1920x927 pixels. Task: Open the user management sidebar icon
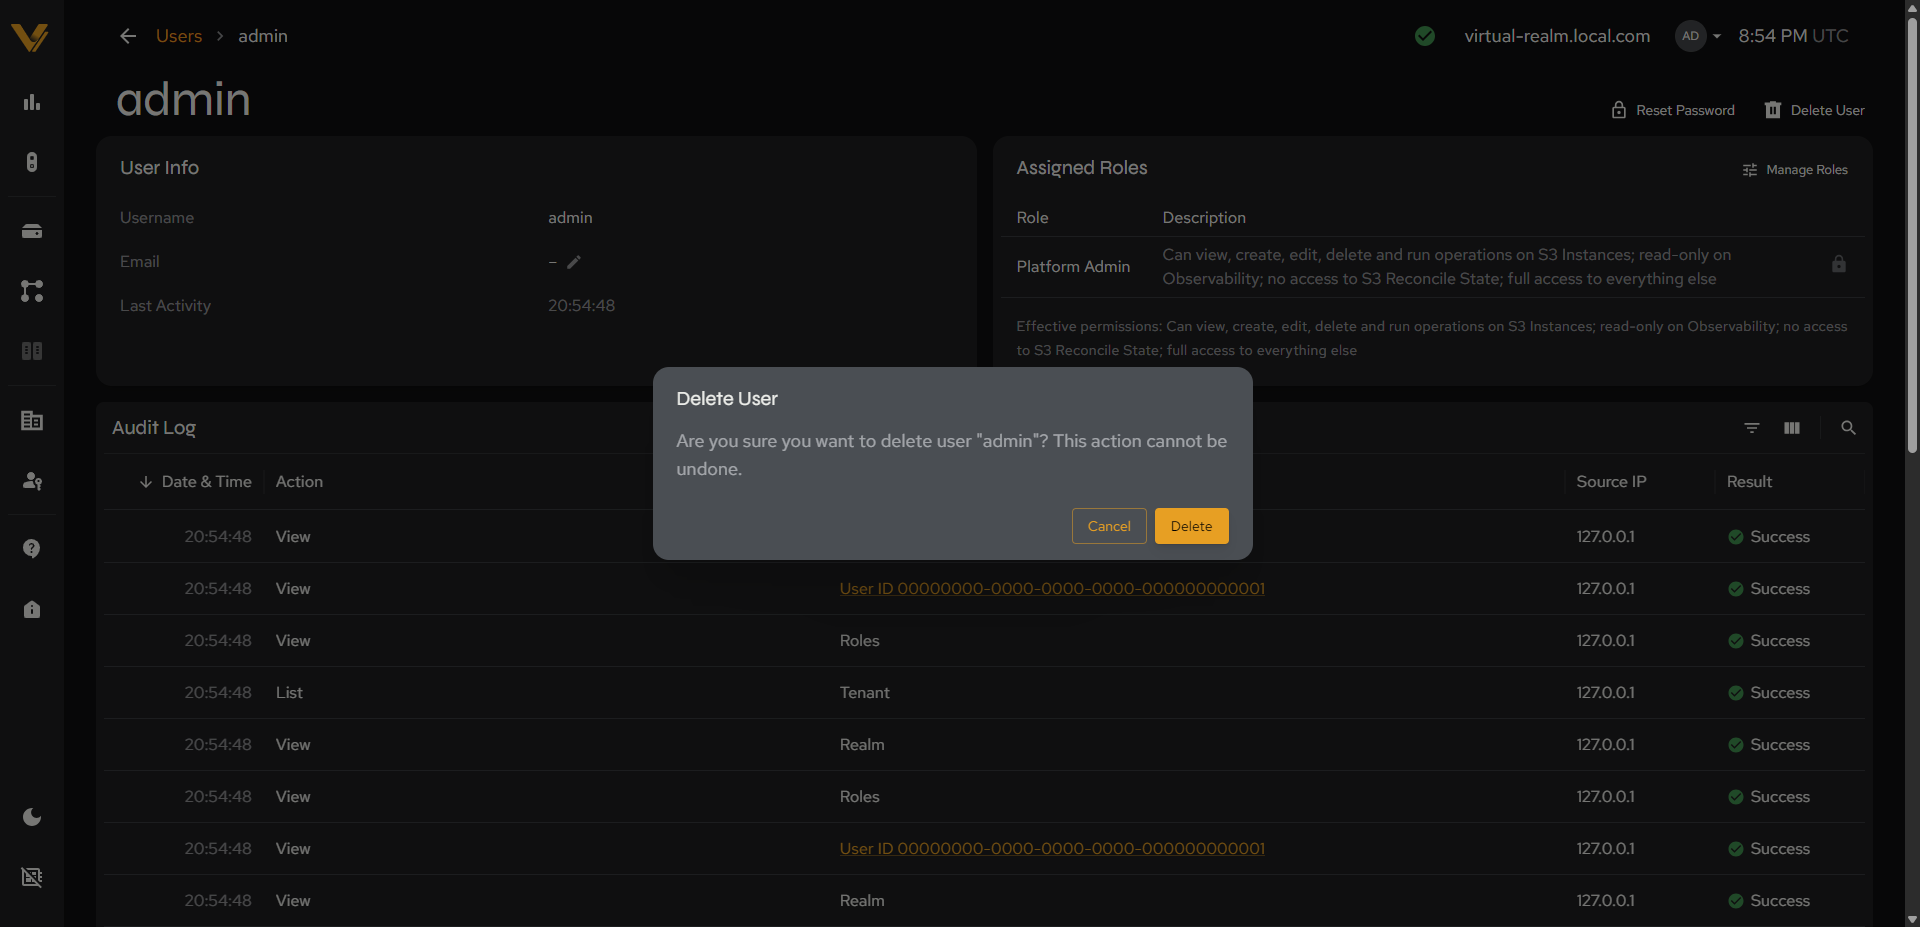tap(32, 481)
